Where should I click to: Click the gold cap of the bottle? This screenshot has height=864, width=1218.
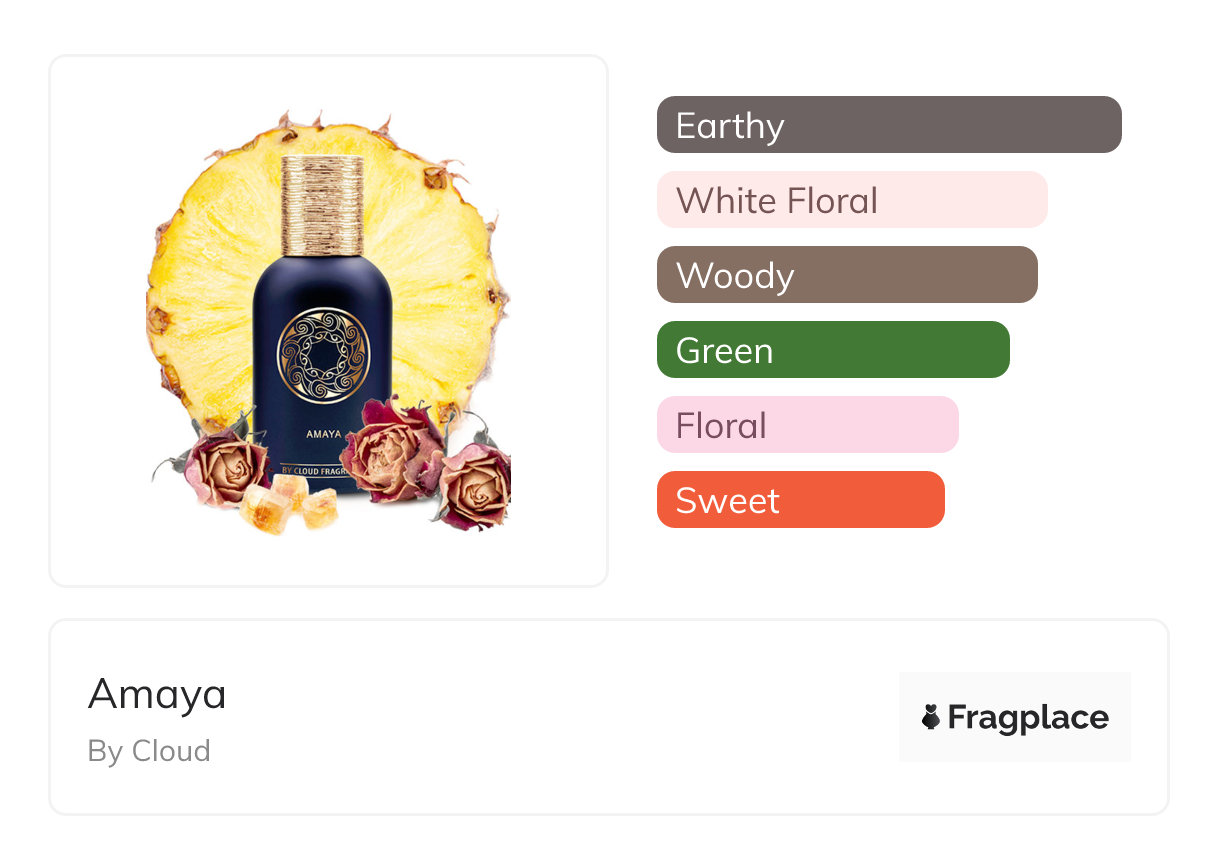(x=322, y=203)
